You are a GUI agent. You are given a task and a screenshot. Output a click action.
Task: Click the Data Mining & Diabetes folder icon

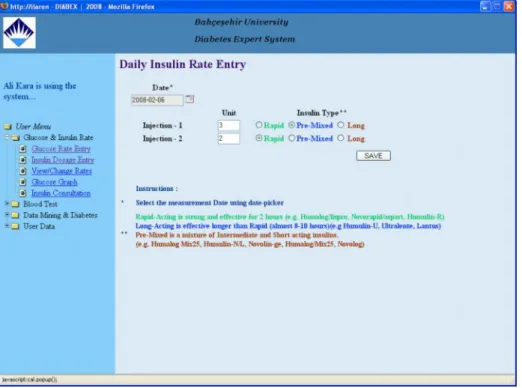(x=15, y=215)
